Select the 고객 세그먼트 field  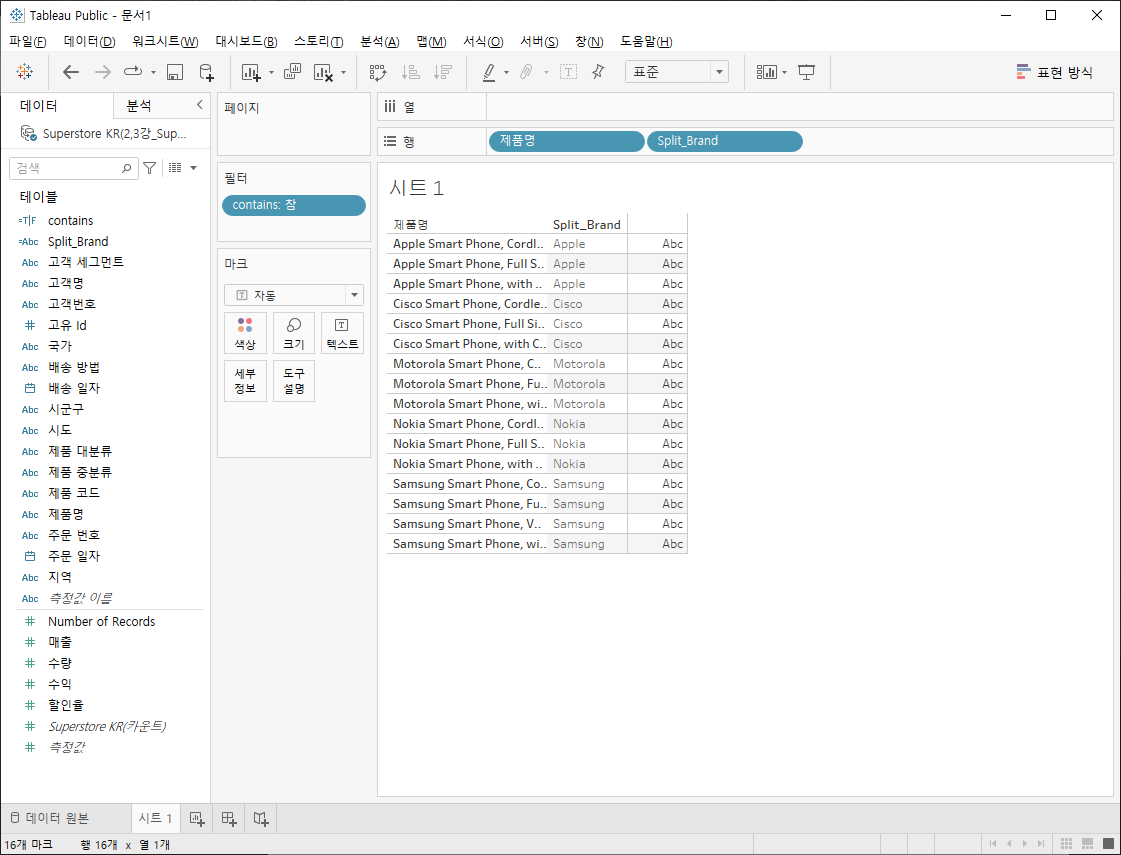86,262
